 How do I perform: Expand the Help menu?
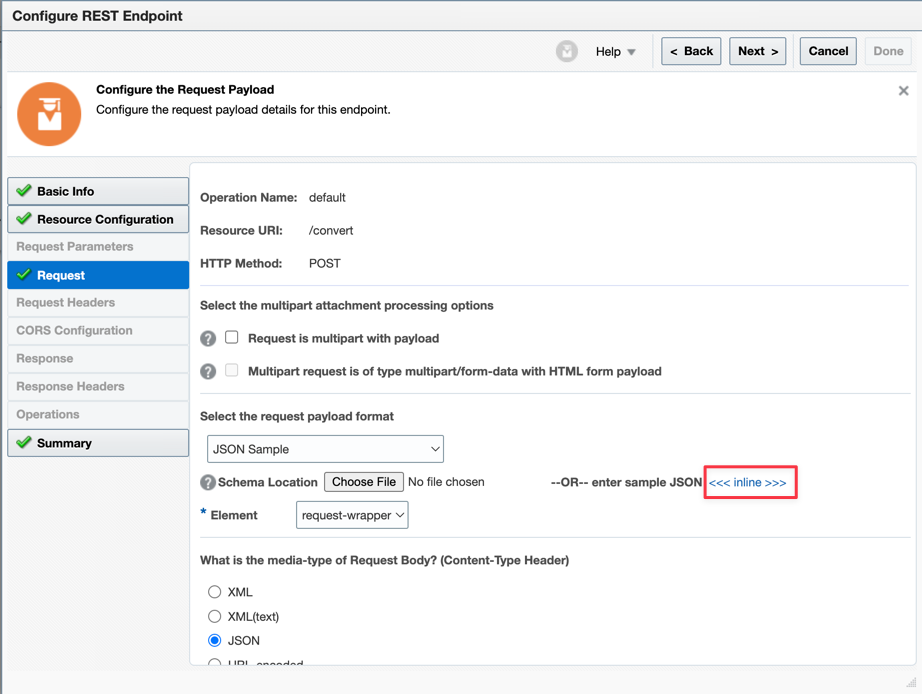pyautogui.click(x=614, y=51)
